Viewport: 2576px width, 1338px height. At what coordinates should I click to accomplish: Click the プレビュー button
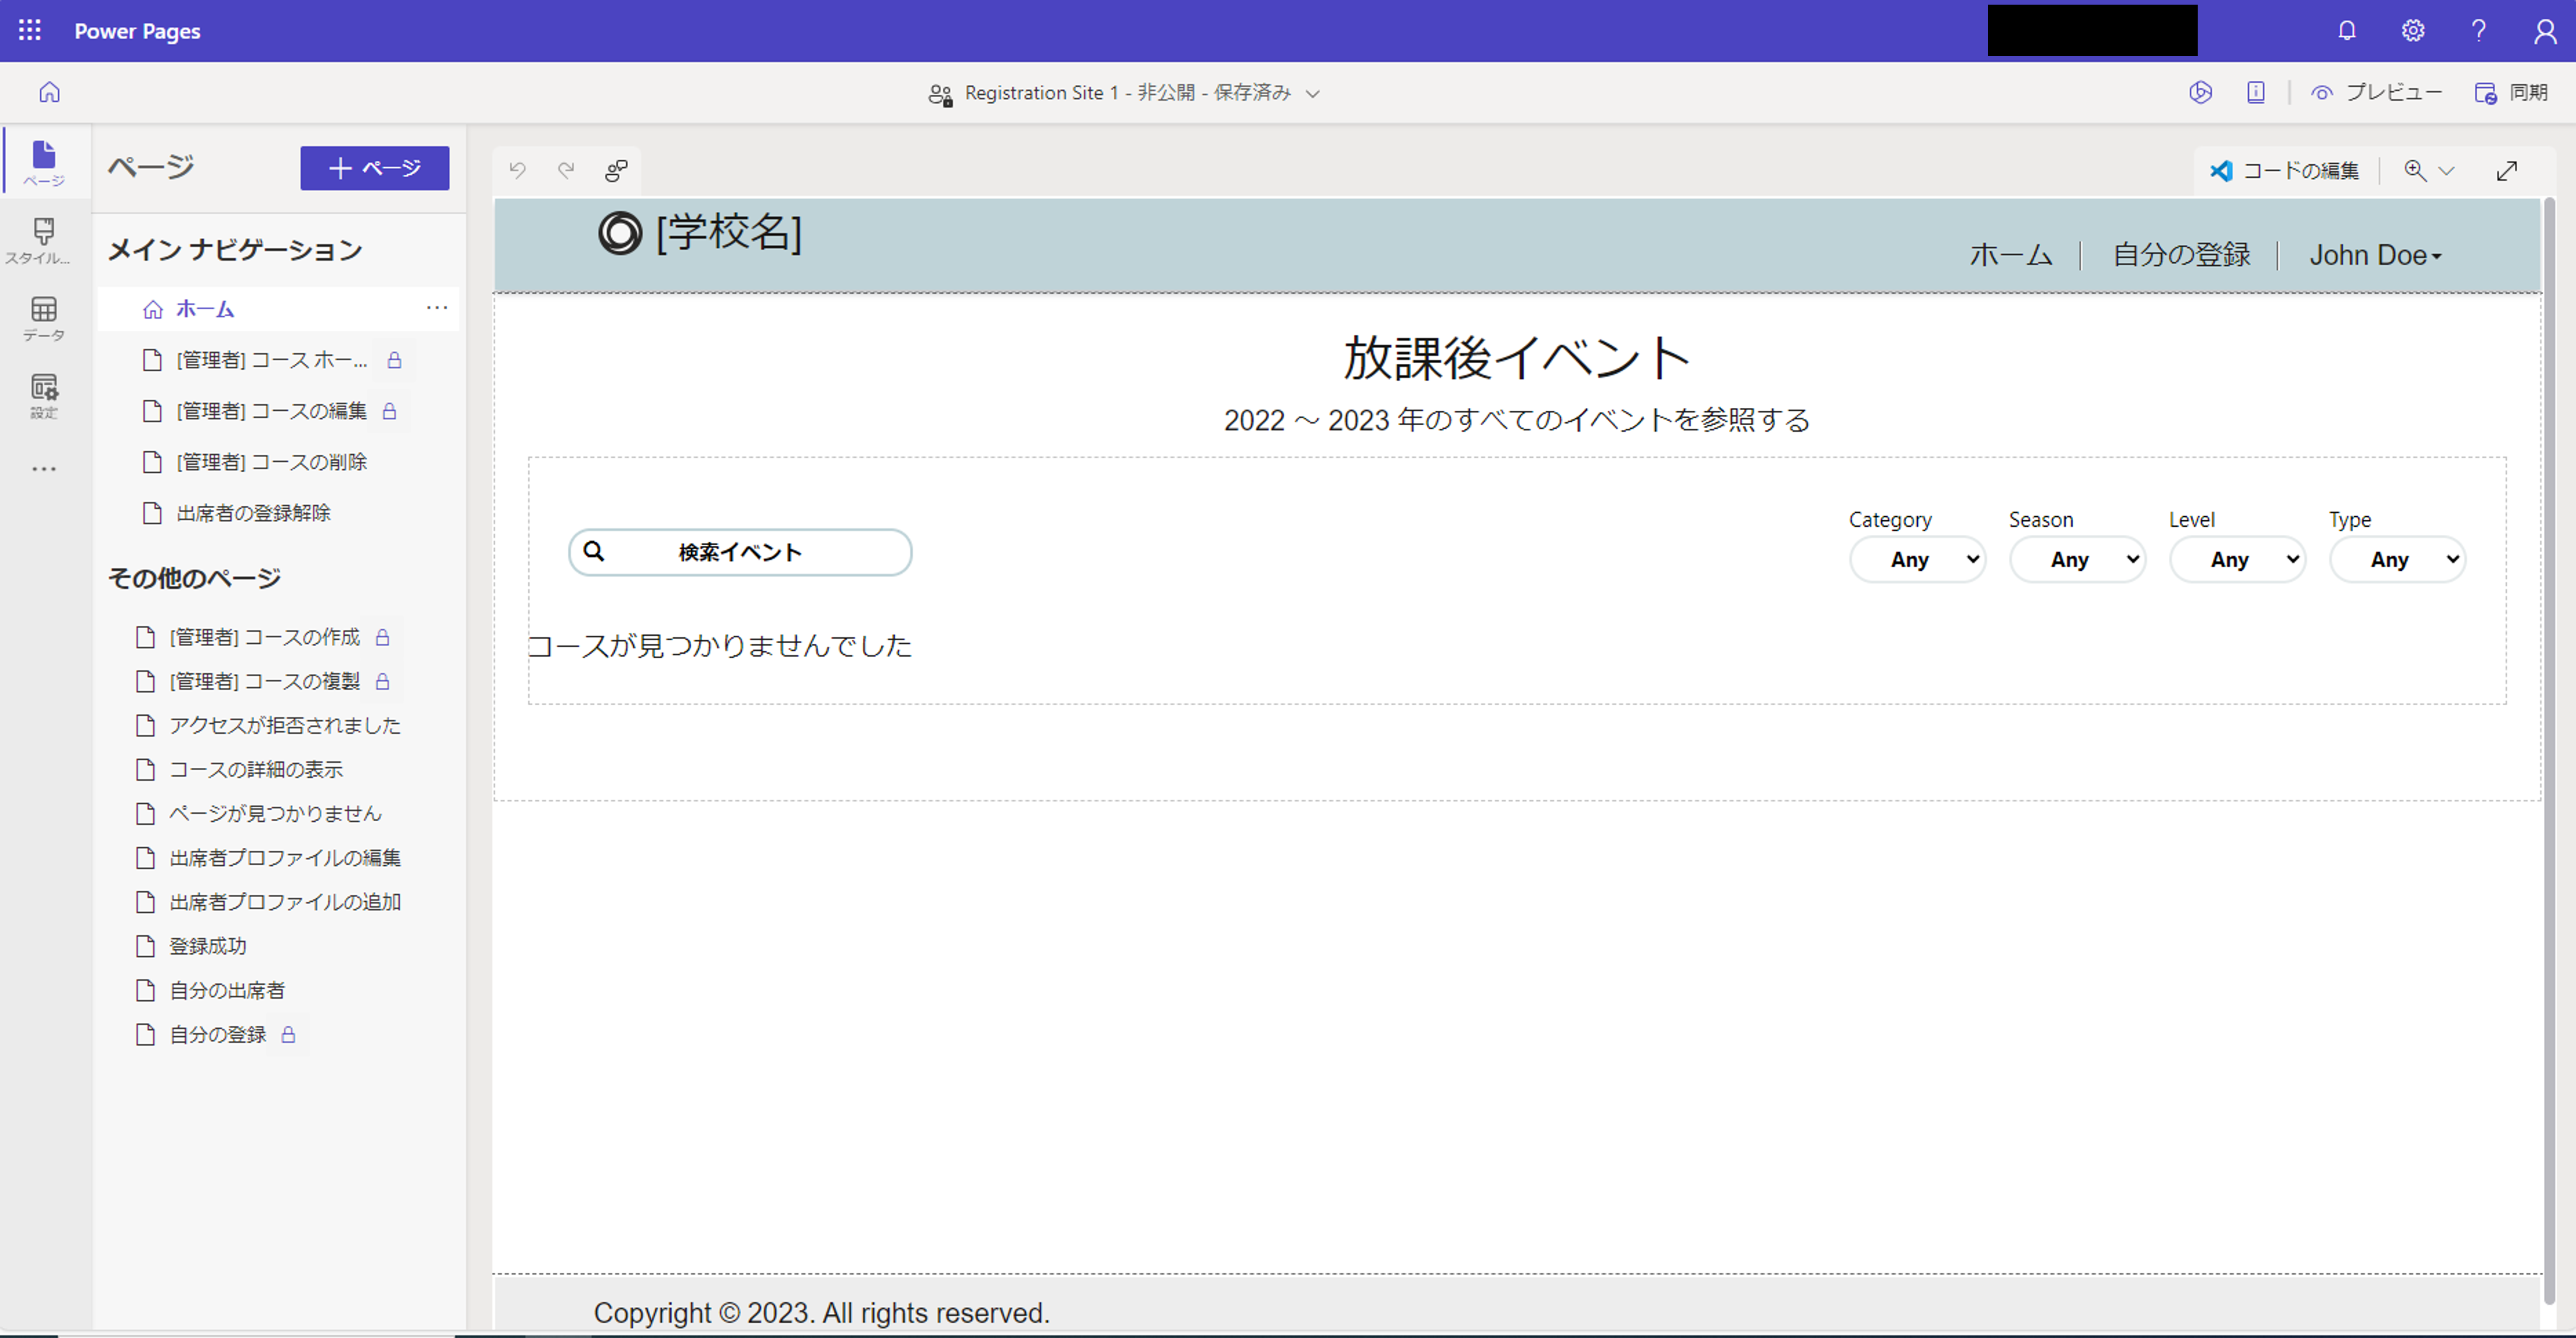(2376, 92)
